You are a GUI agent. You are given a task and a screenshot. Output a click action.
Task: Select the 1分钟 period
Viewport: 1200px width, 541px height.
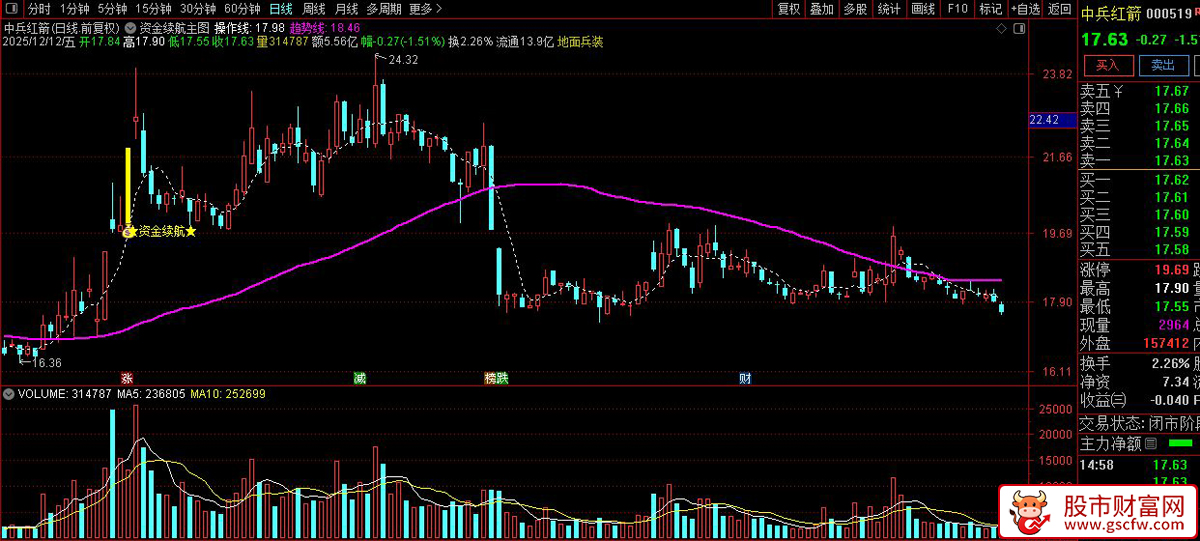point(75,9)
